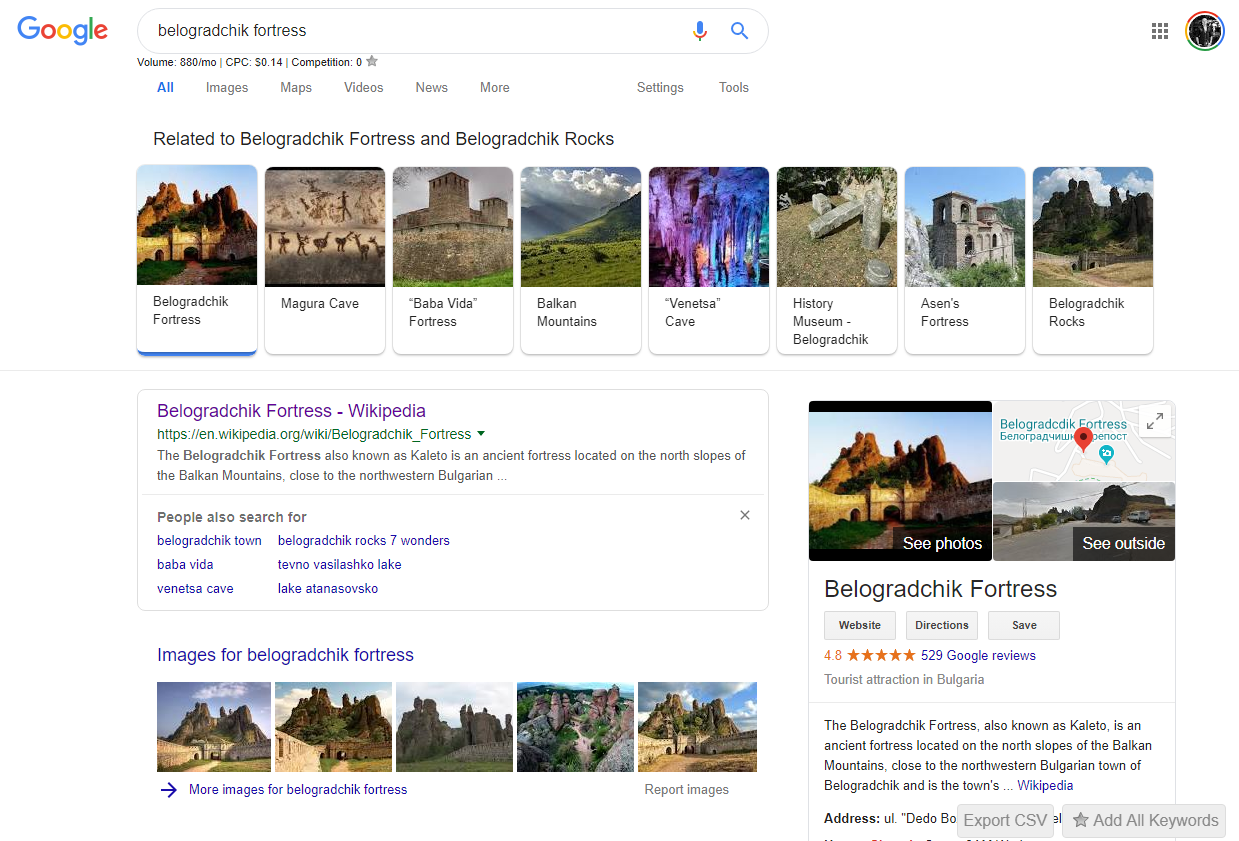This screenshot has width=1239, height=841.
Task: Open the Wikipedia URL dropdown arrow
Action: pos(481,434)
